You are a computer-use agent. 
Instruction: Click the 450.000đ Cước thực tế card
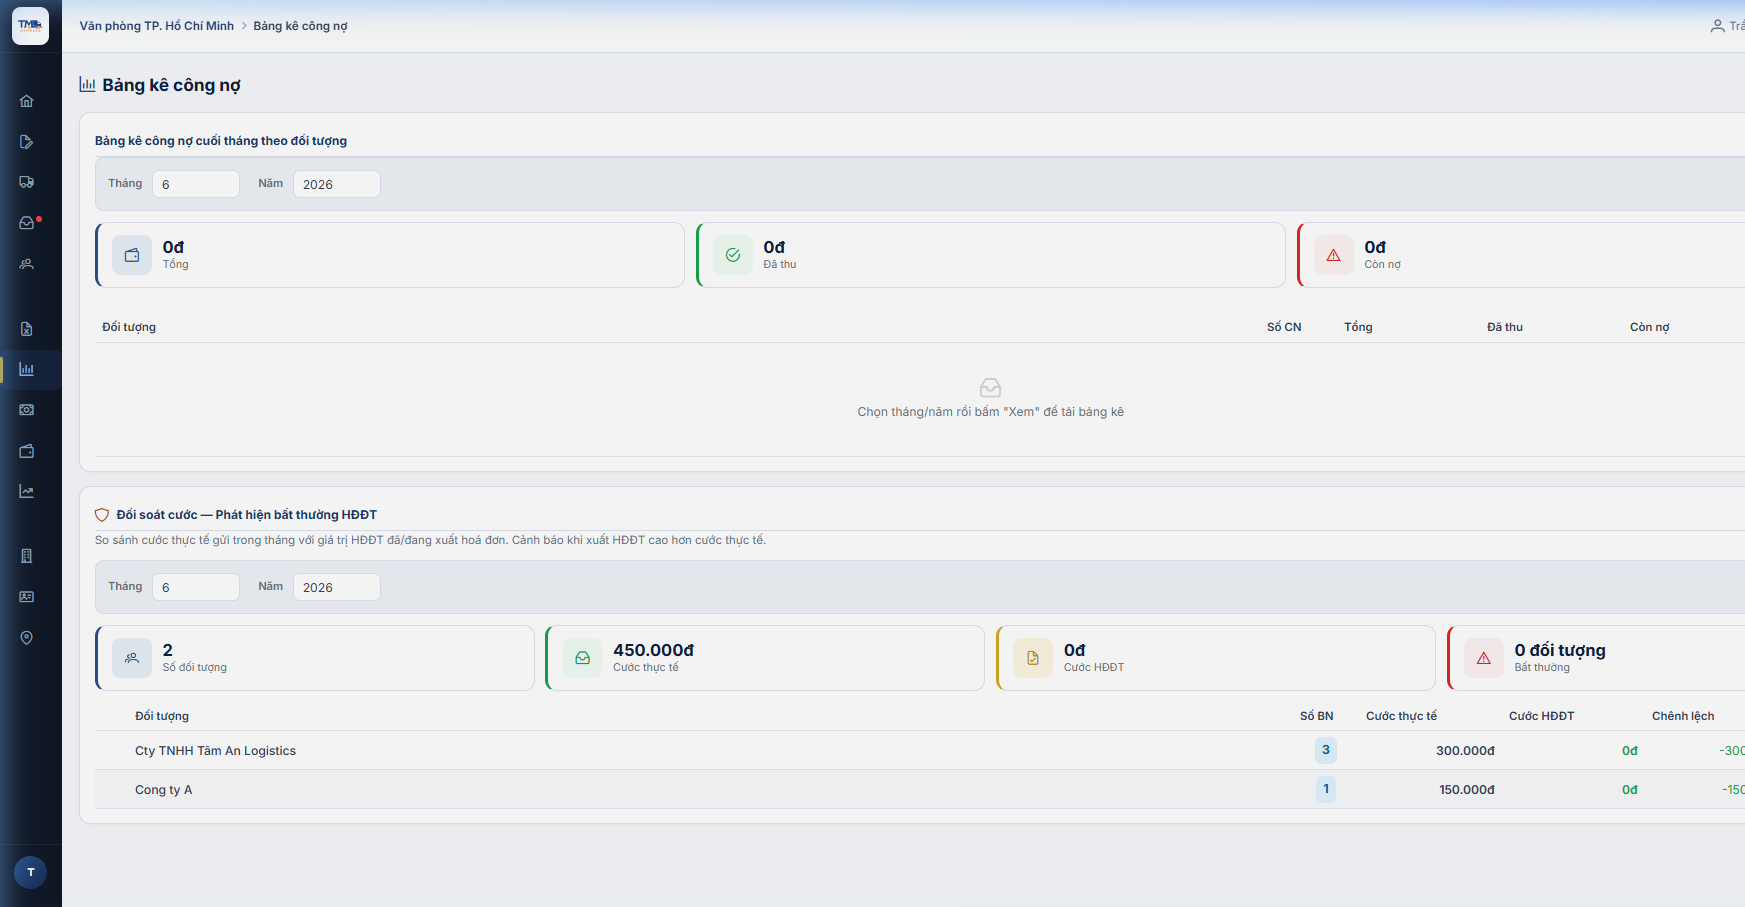coord(765,658)
